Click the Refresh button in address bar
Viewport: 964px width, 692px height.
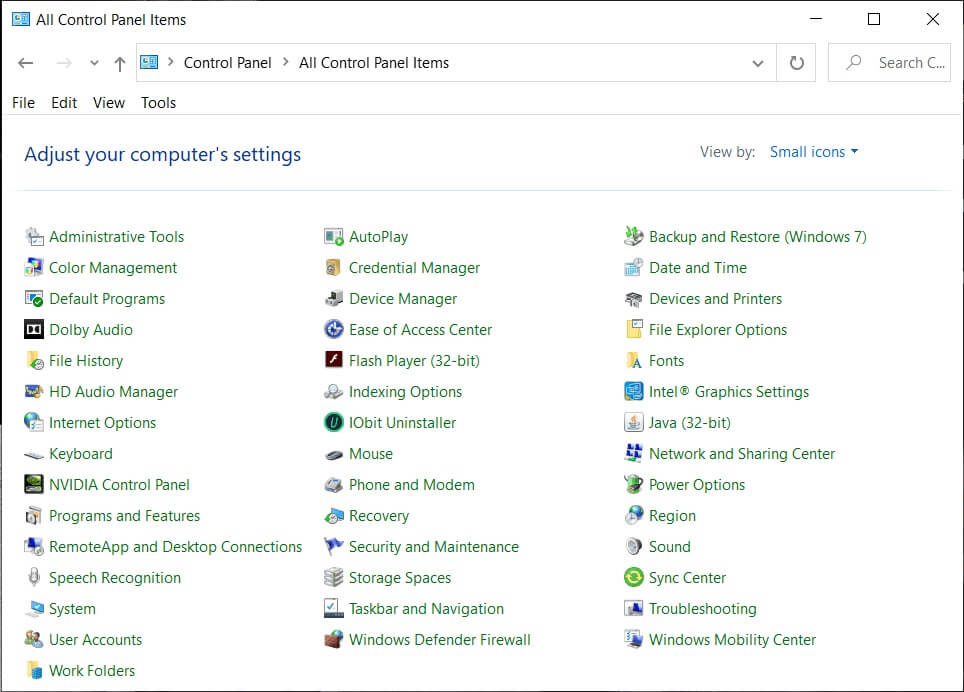[796, 63]
